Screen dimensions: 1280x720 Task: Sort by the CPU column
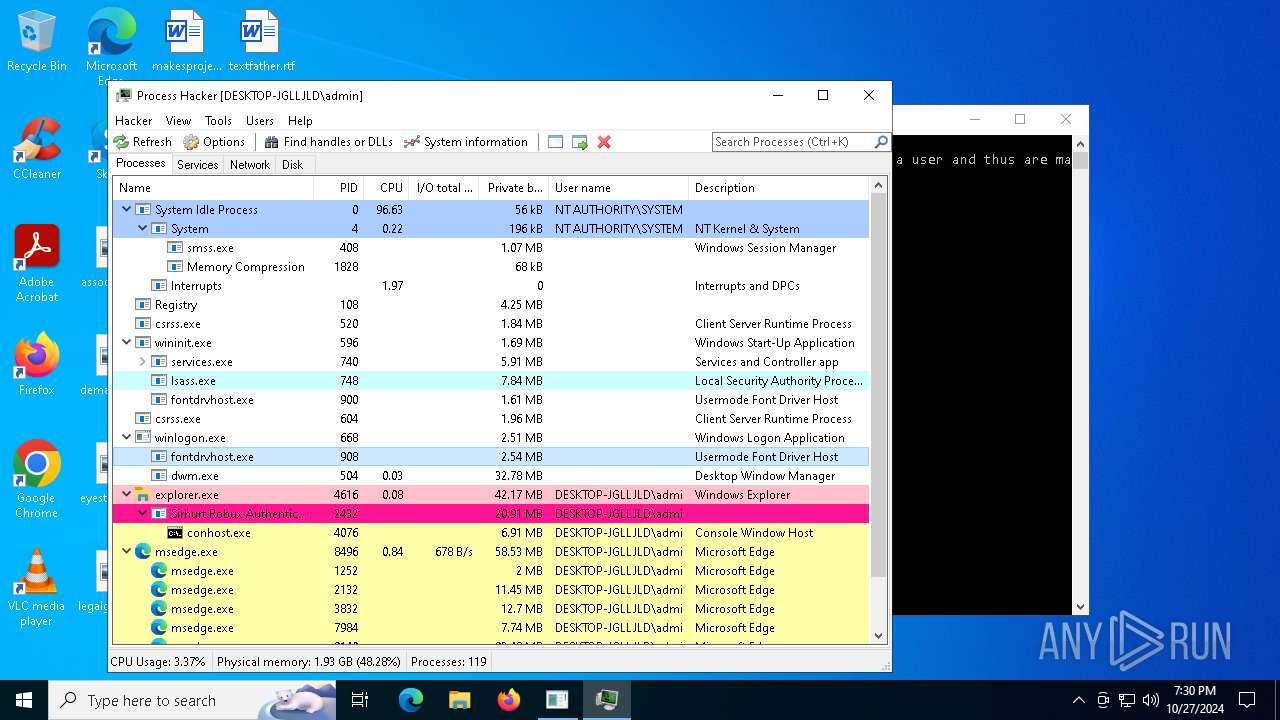[386, 188]
